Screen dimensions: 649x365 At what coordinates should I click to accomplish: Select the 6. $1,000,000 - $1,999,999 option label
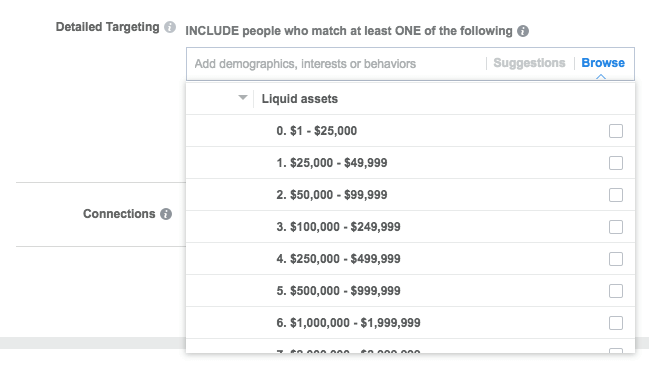pos(348,323)
